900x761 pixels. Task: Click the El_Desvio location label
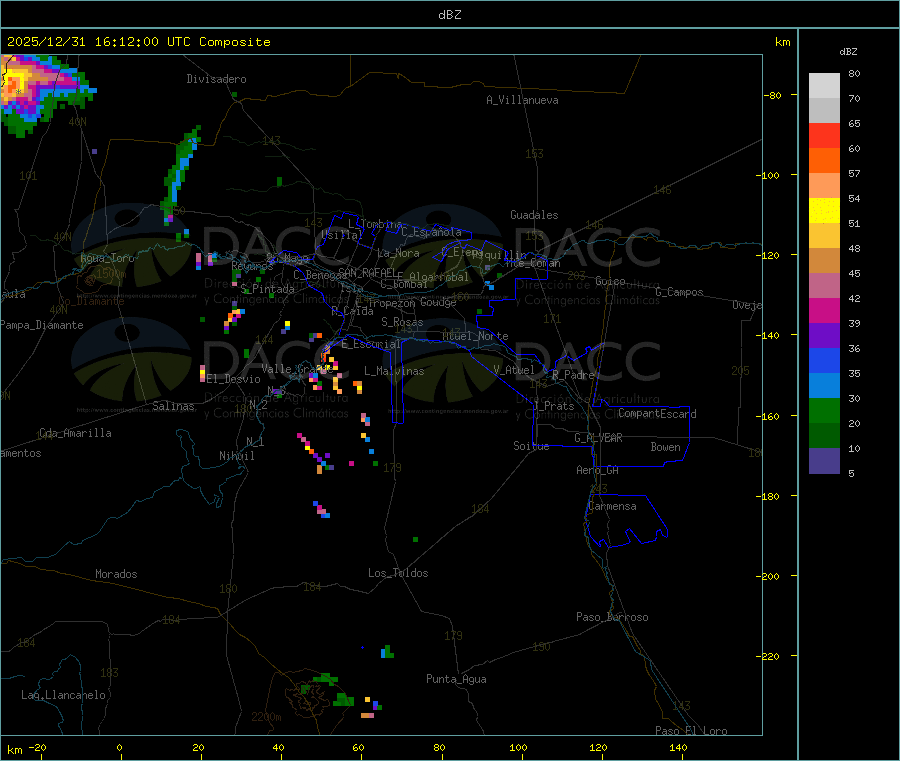tap(234, 379)
